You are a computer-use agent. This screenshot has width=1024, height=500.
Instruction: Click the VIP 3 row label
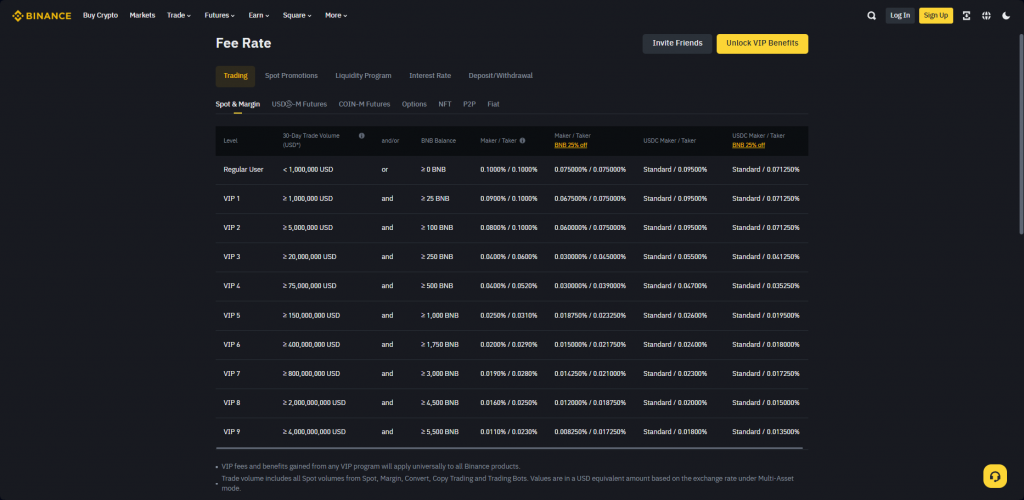(x=232, y=257)
